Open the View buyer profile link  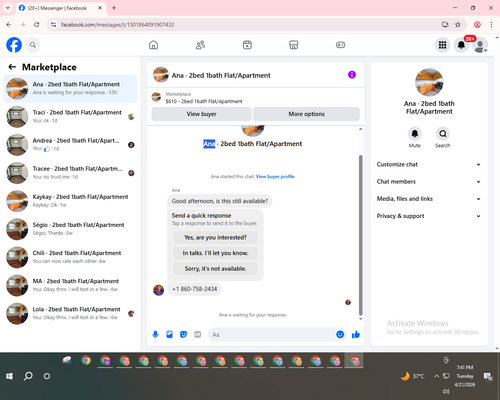[275, 176]
